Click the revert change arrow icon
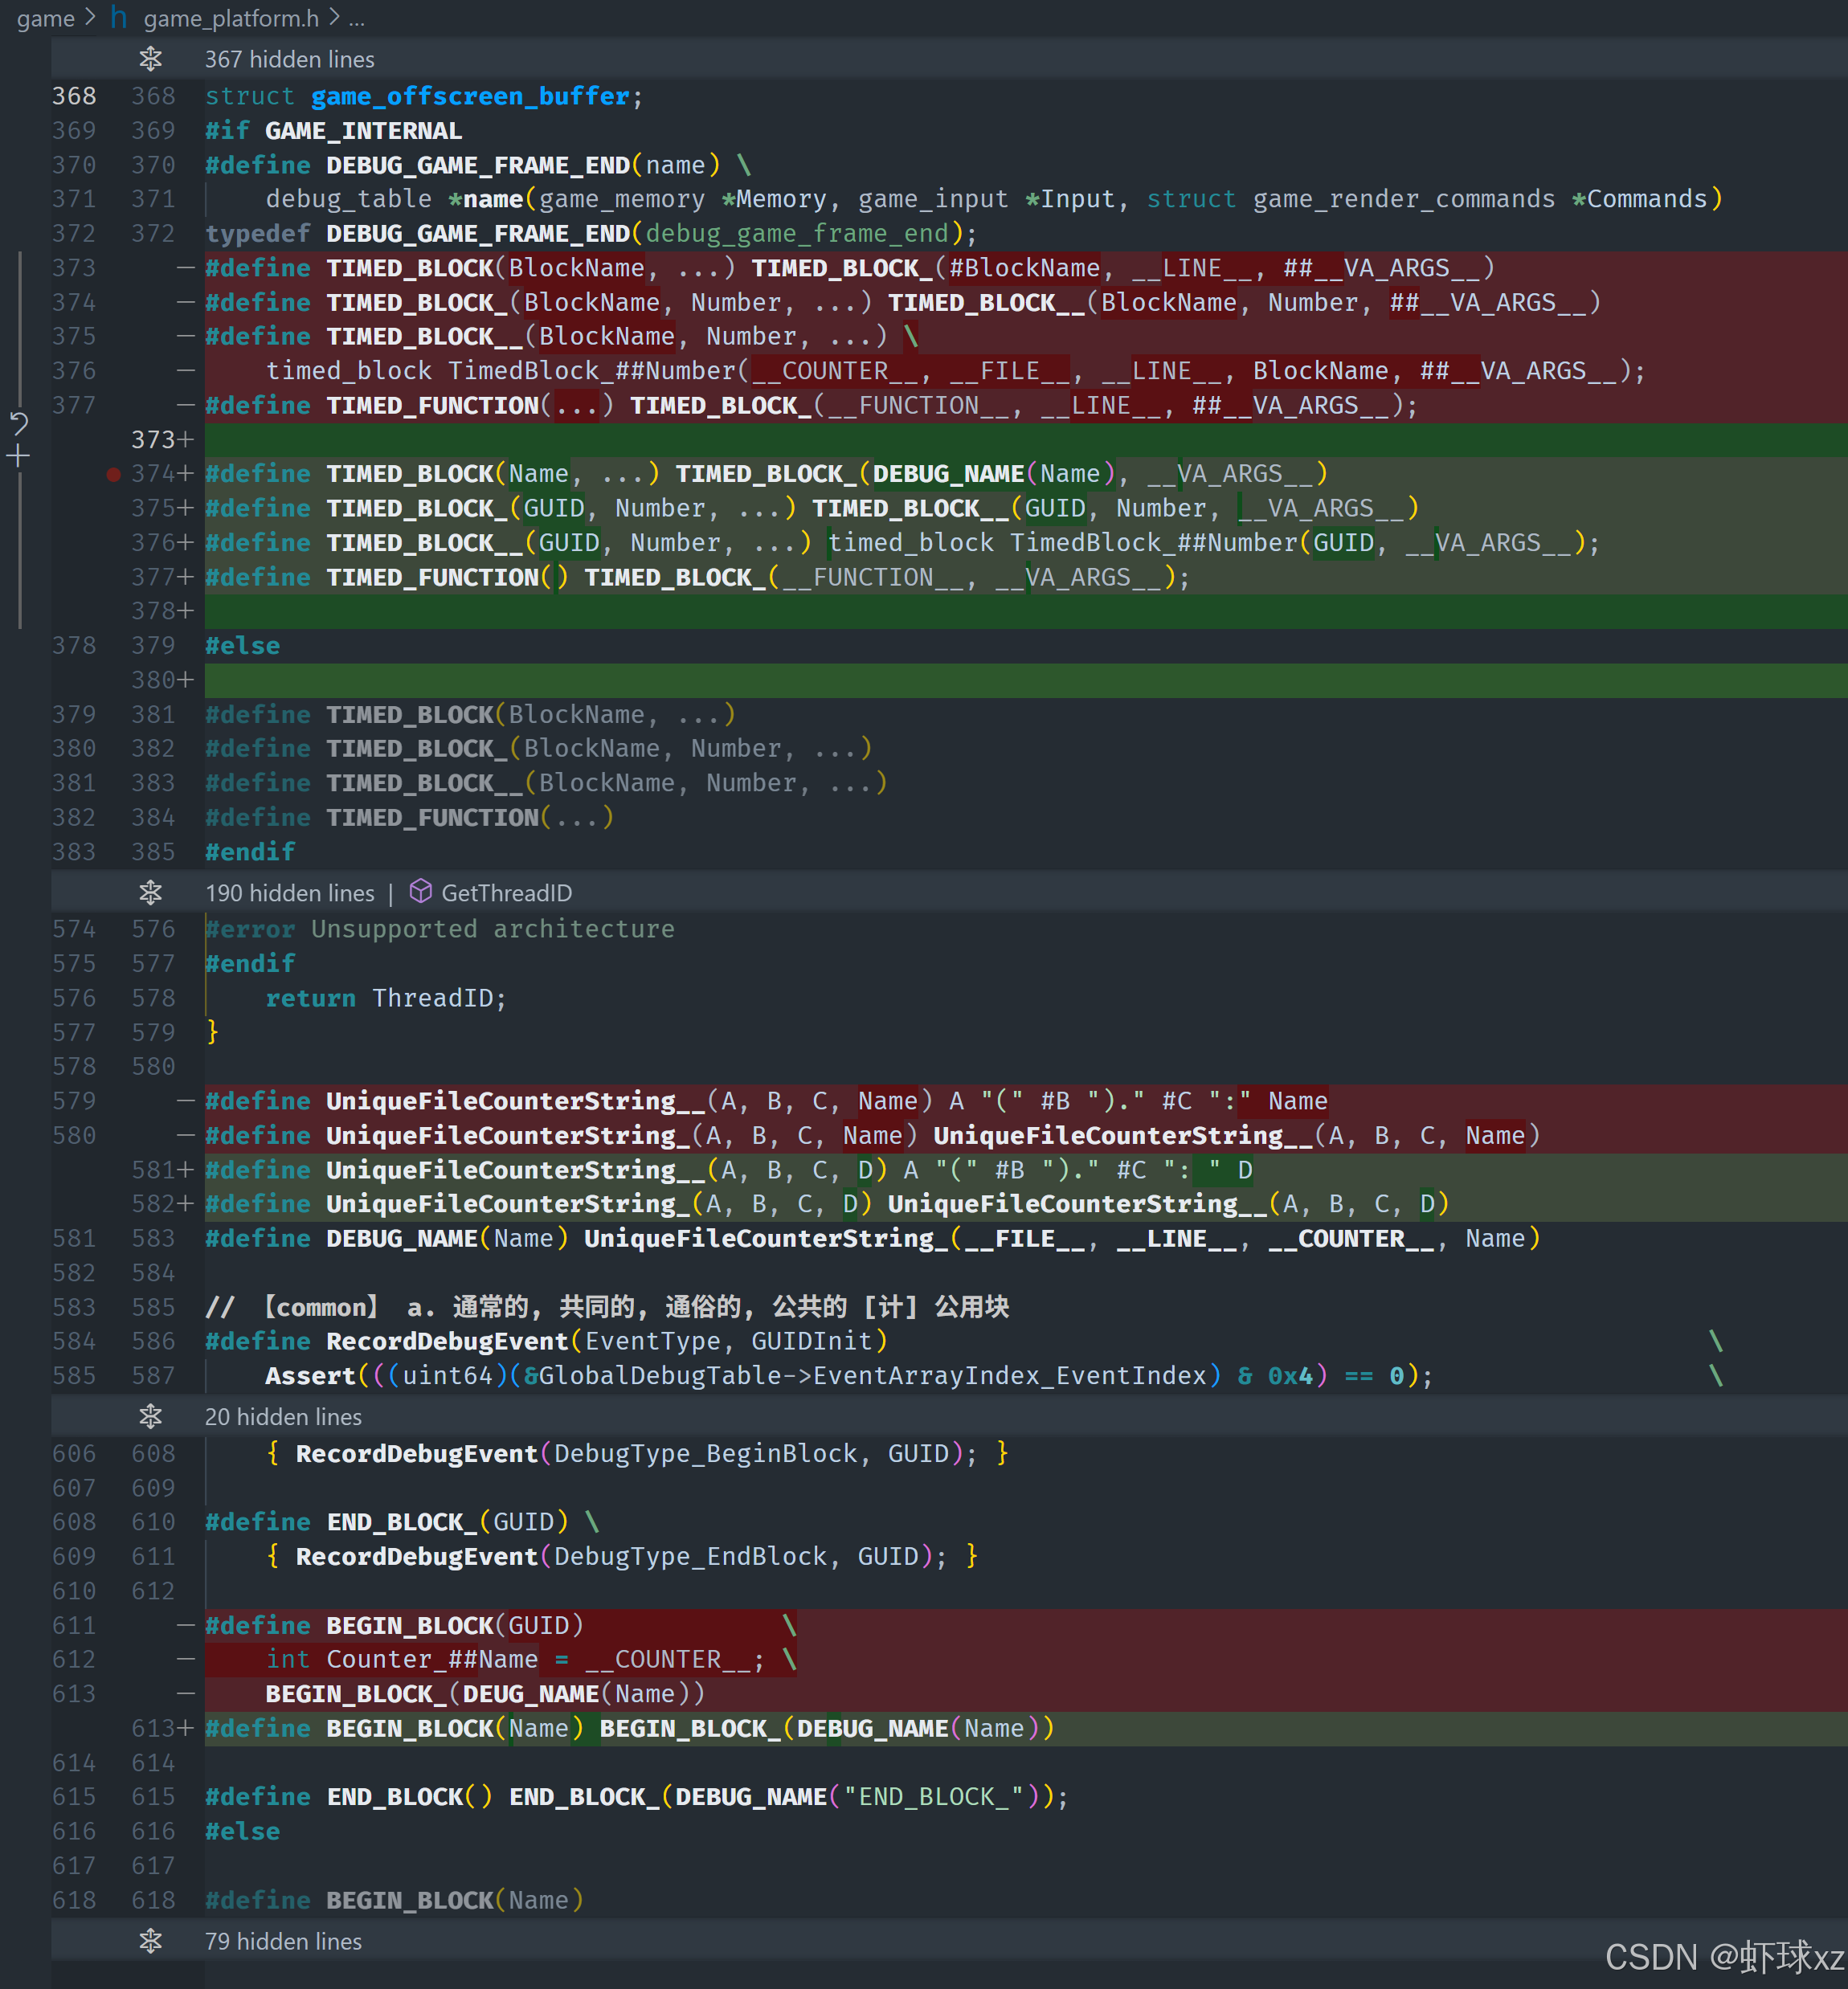The height and width of the screenshot is (1989, 1848). pos(19,423)
